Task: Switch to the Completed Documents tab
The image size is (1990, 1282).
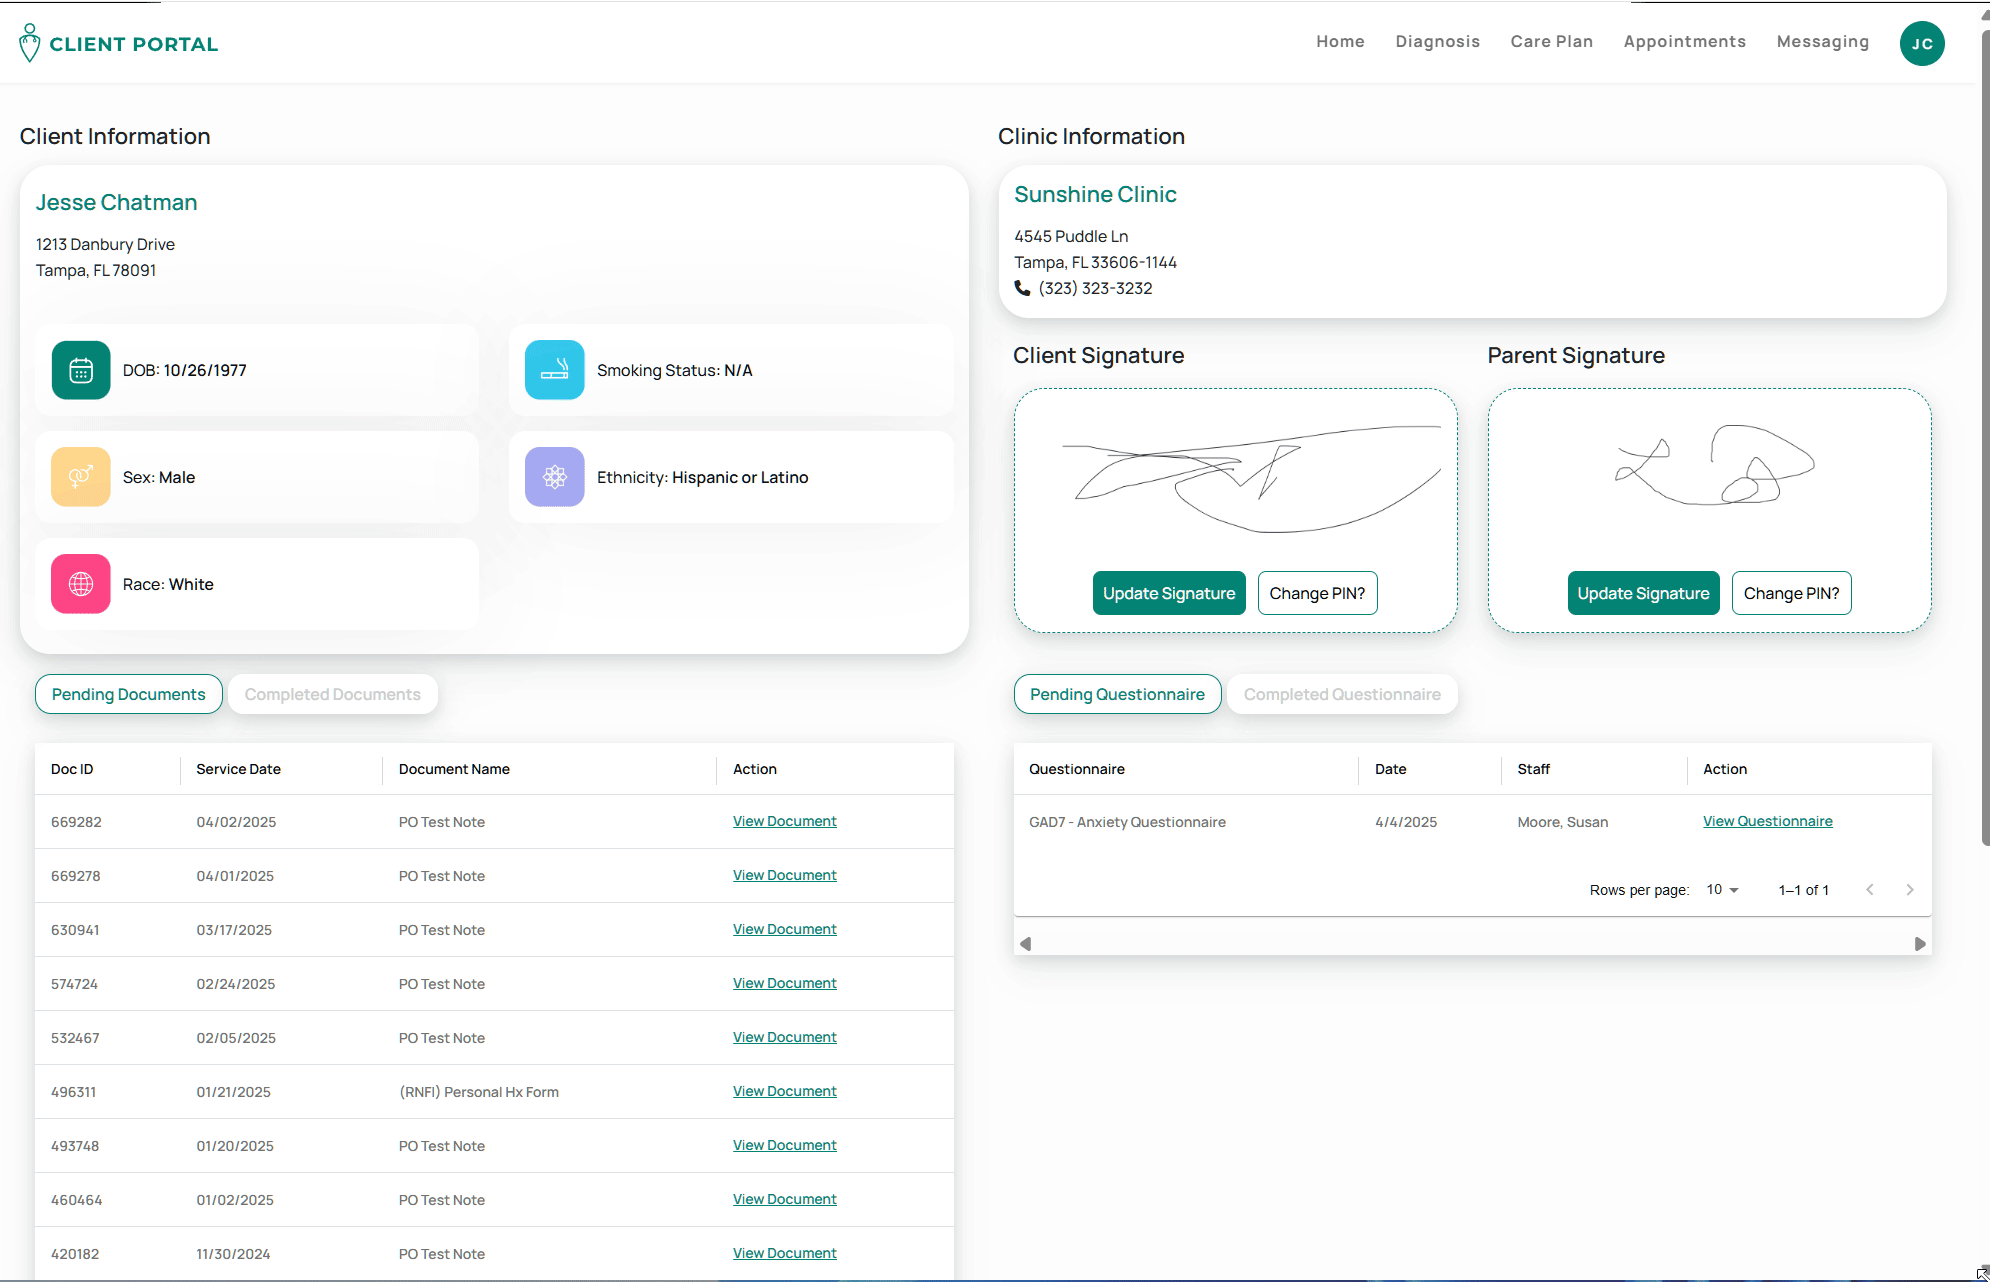Action: click(x=333, y=694)
